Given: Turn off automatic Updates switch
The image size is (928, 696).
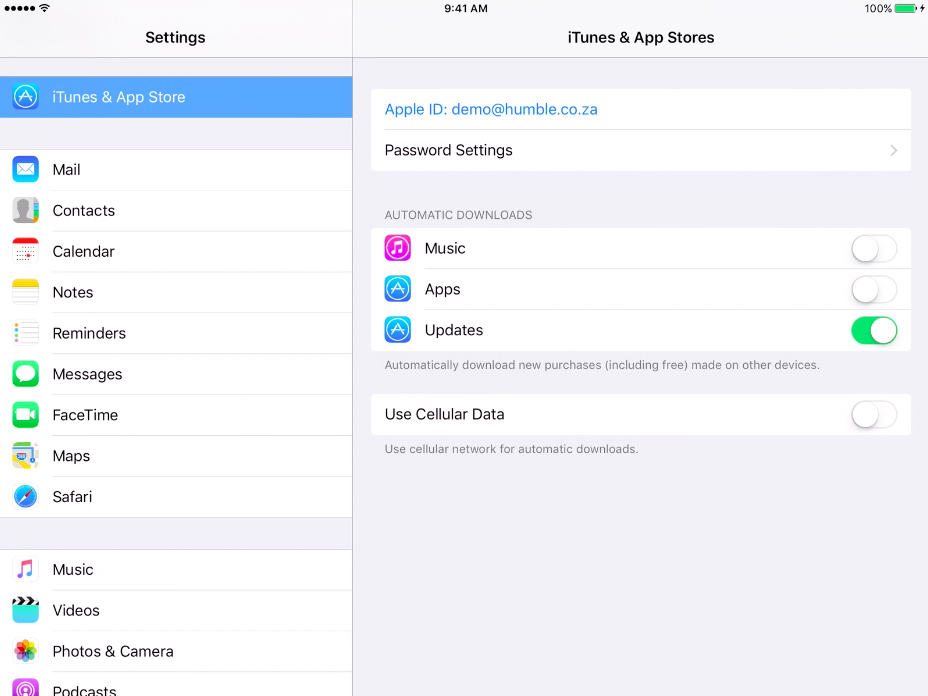Looking at the screenshot, I should coord(874,330).
